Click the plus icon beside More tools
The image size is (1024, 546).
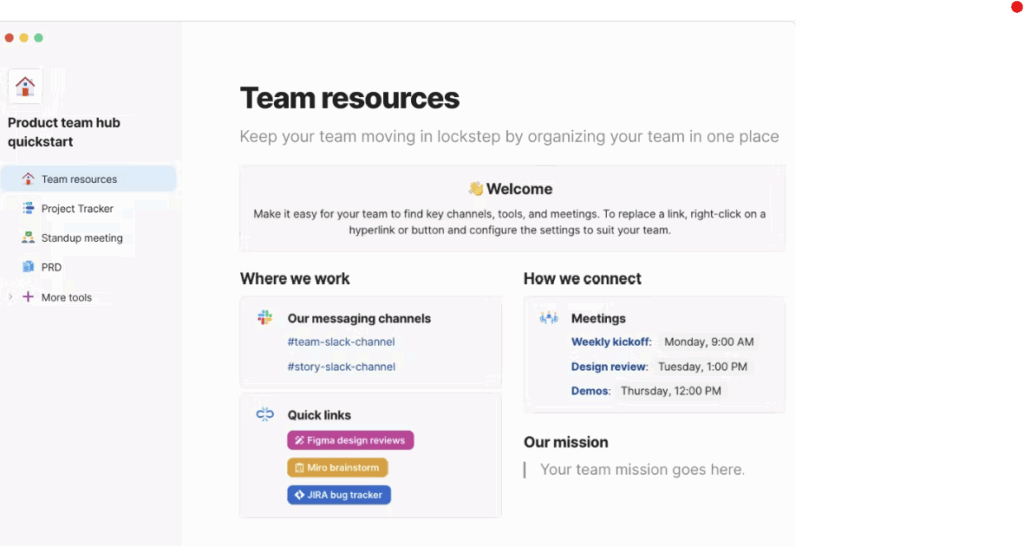point(28,297)
